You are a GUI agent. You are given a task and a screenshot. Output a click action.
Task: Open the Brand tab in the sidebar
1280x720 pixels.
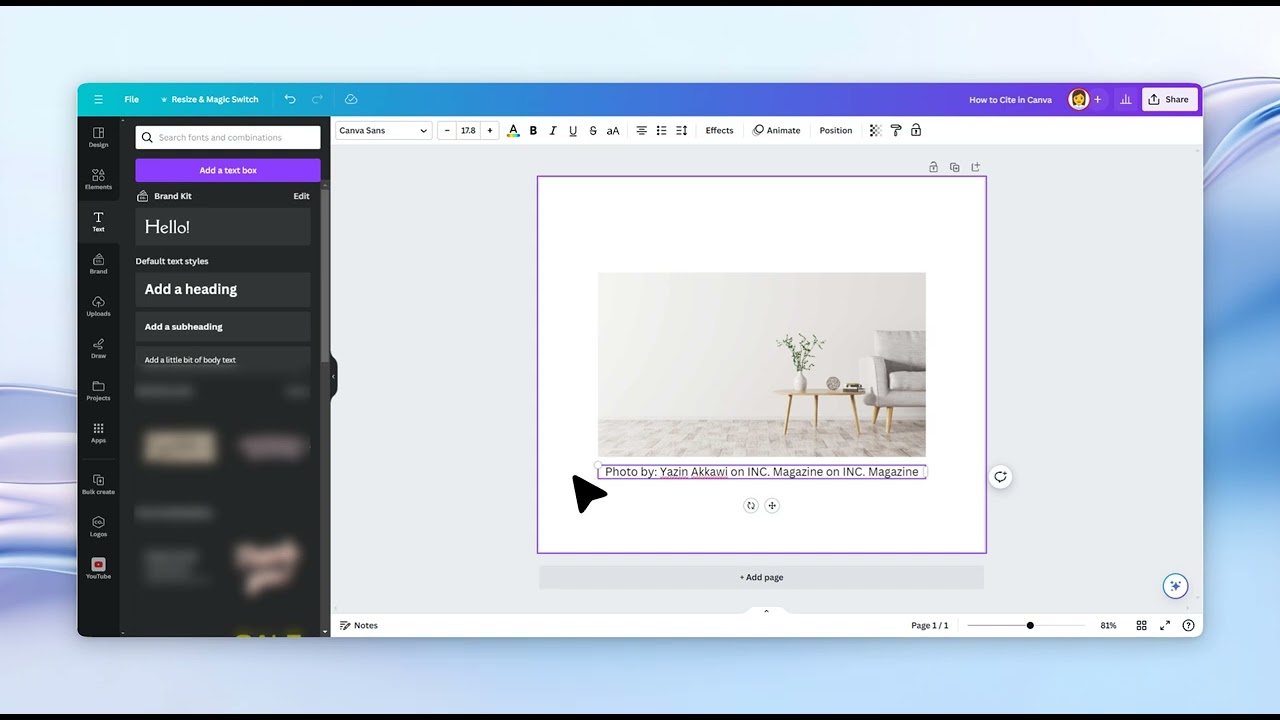click(98, 264)
